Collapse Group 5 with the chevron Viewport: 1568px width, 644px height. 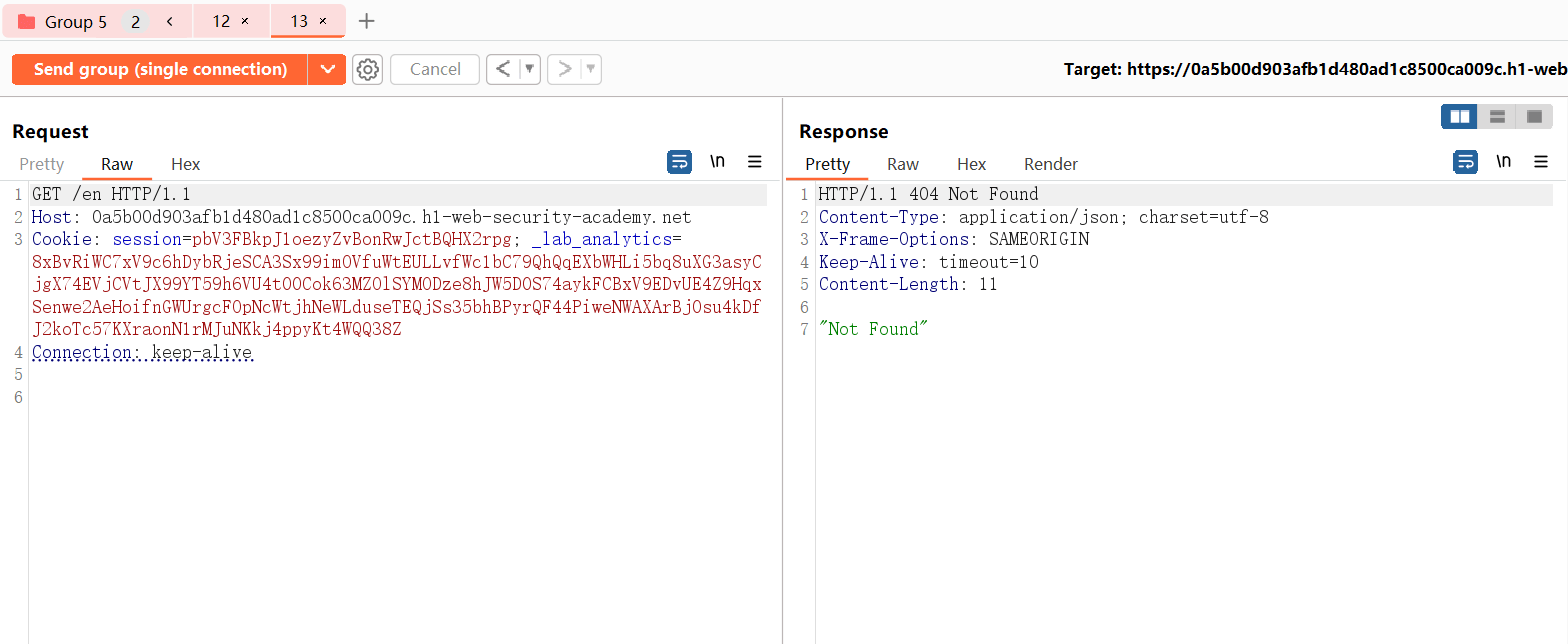(169, 21)
